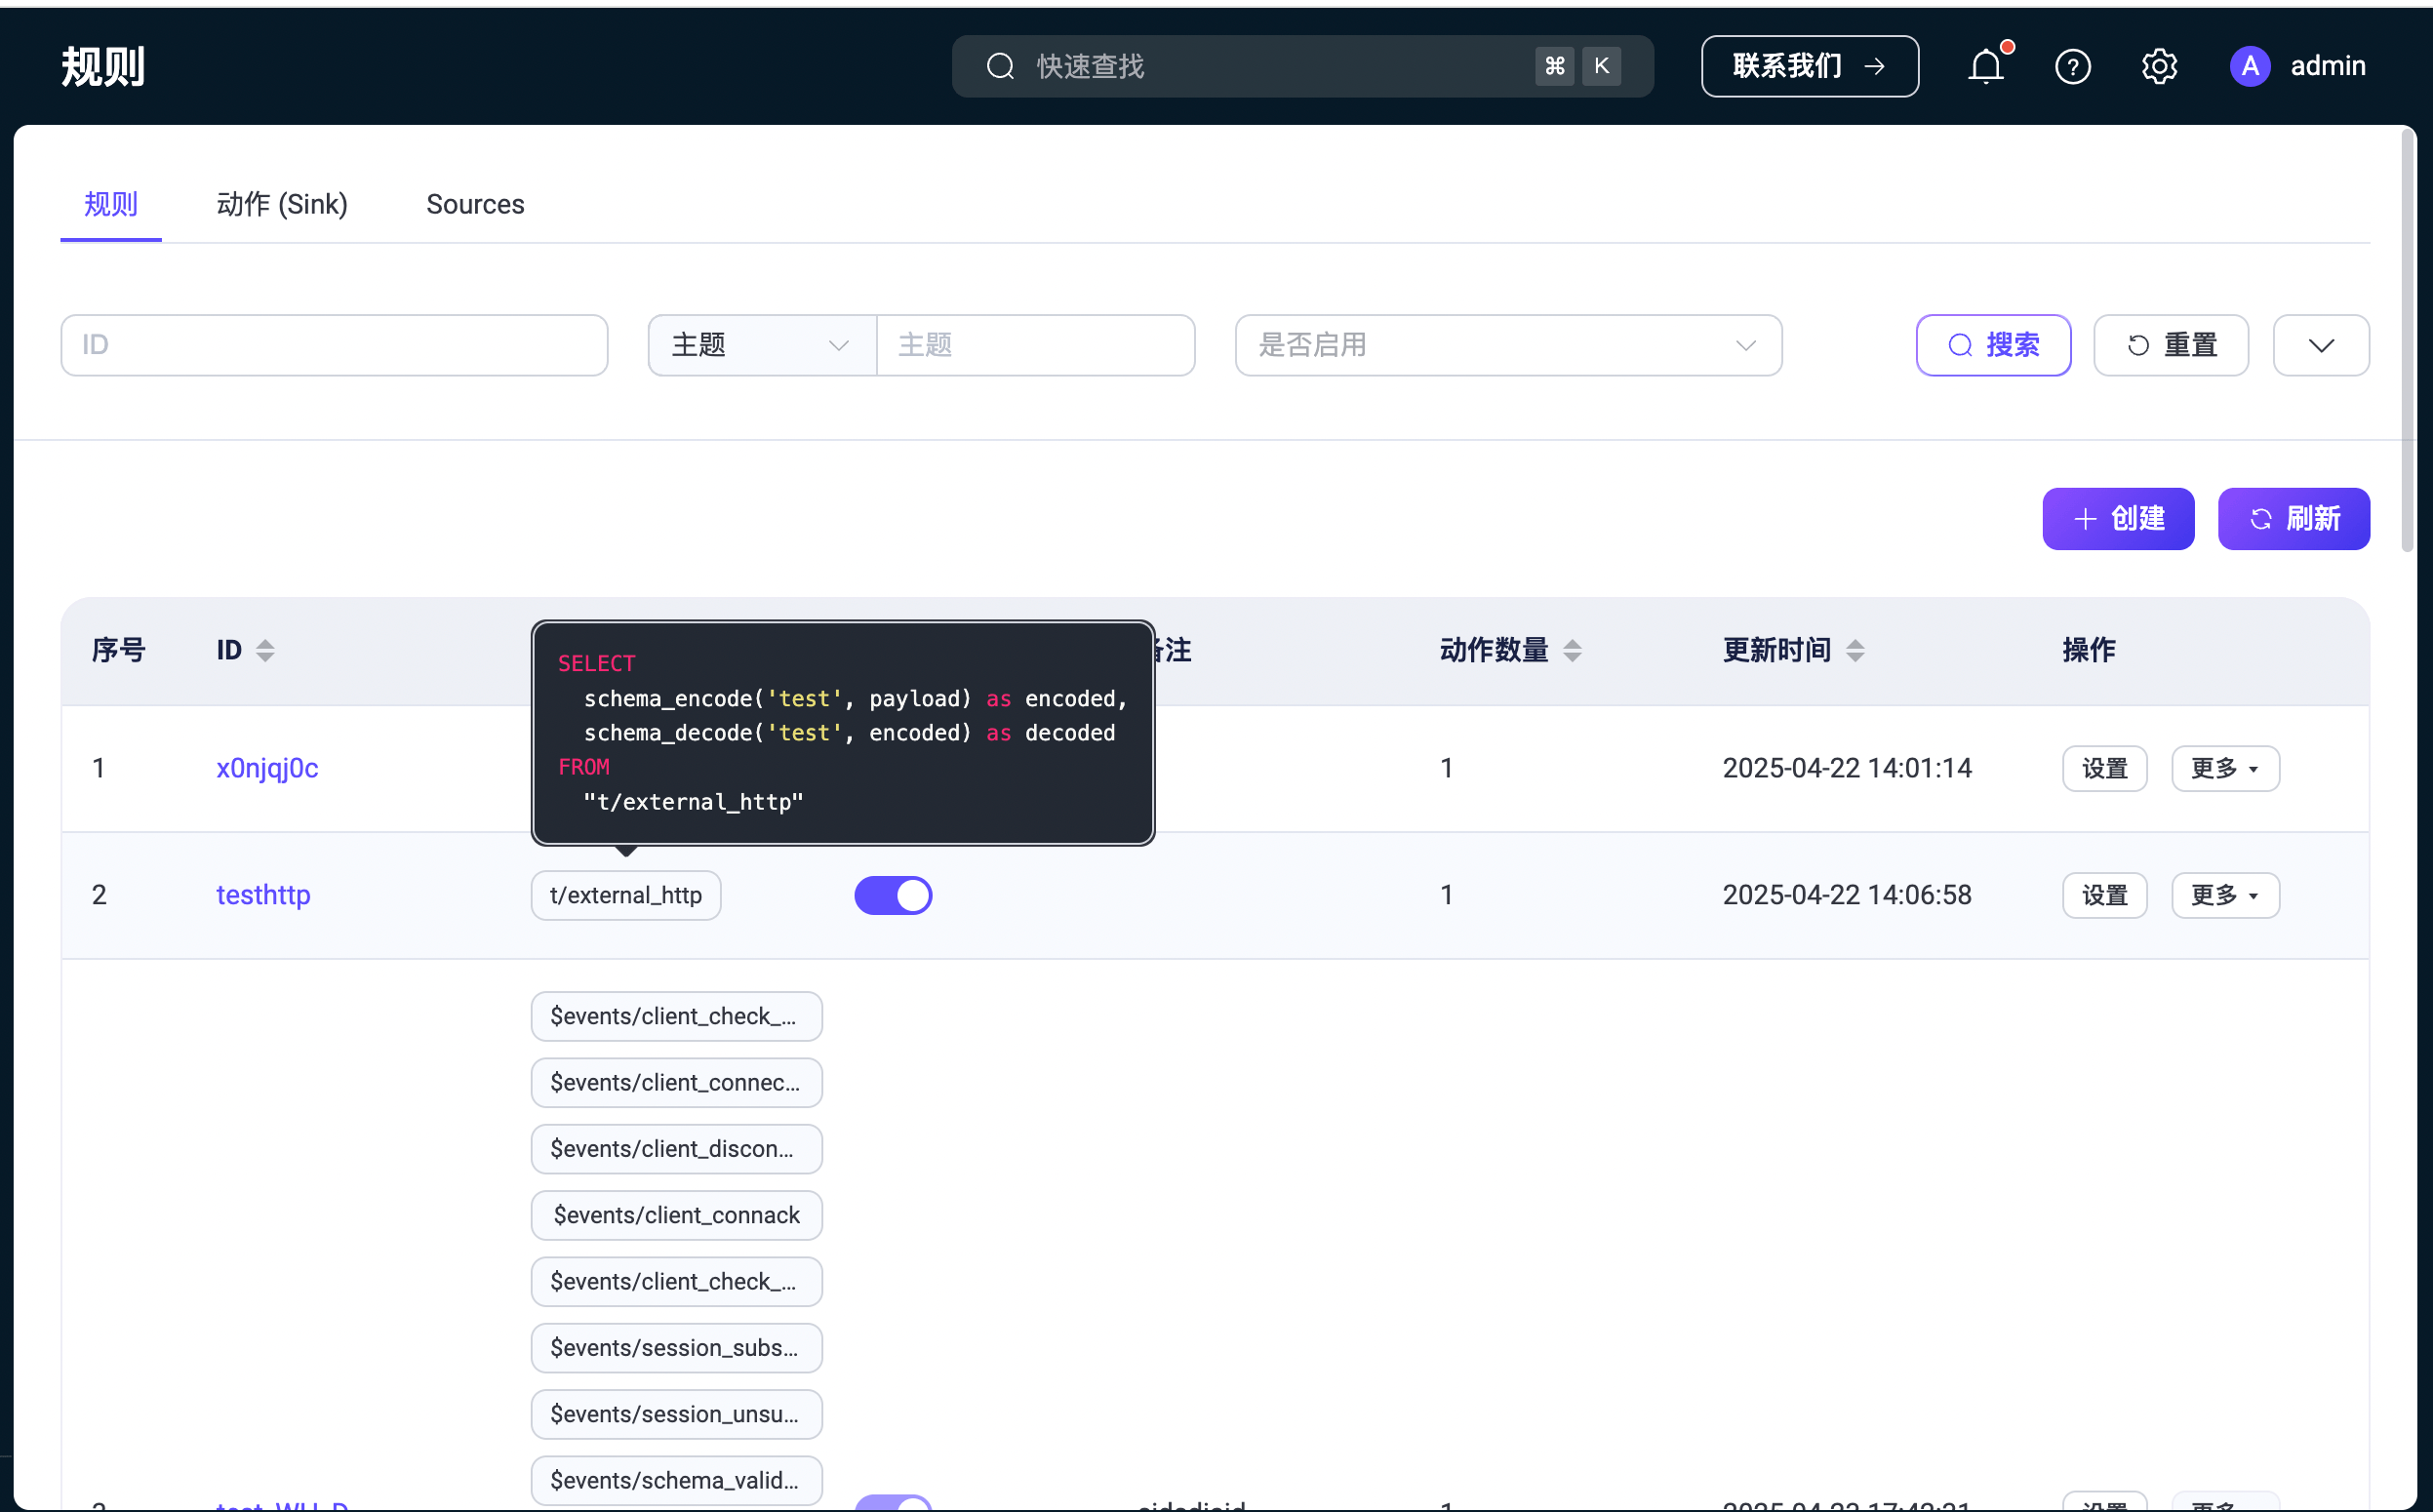
Task: Open the 主题 type dropdown
Action: (761, 345)
